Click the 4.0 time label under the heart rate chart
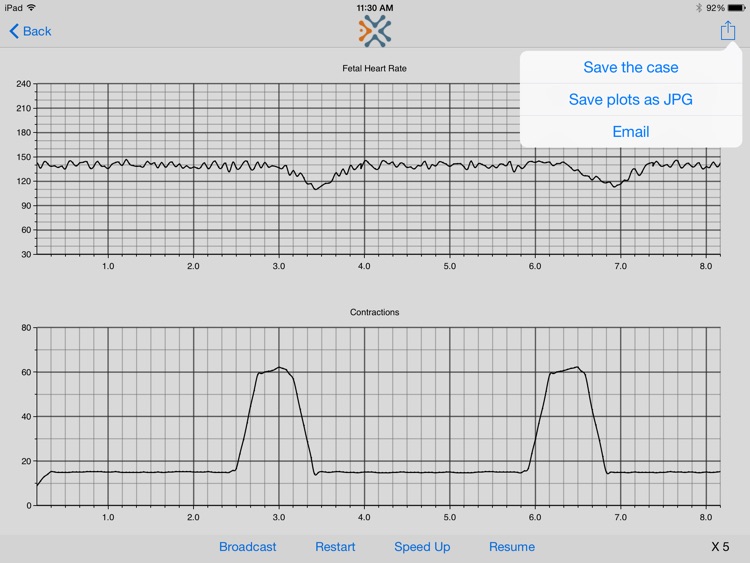Viewport: 750px width, 563px height. click(364, 266)
